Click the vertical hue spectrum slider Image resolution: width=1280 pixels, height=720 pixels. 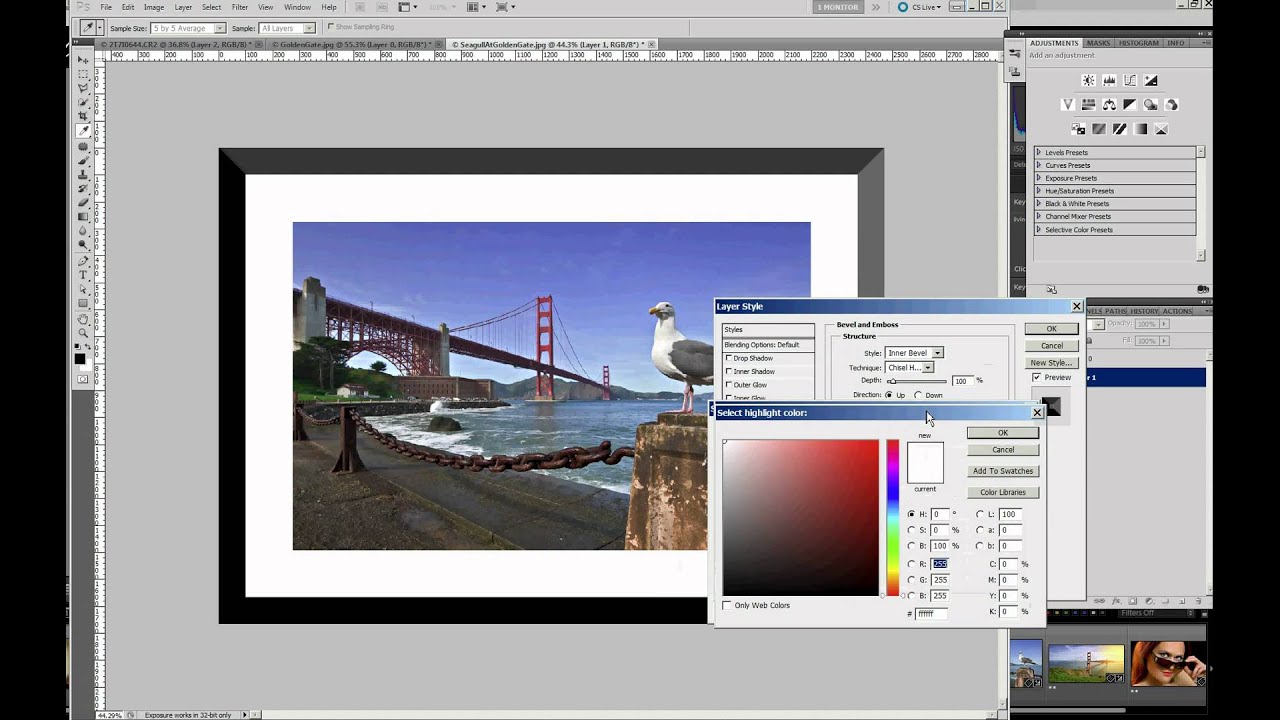pyautogui.click(x=892, y=518)
